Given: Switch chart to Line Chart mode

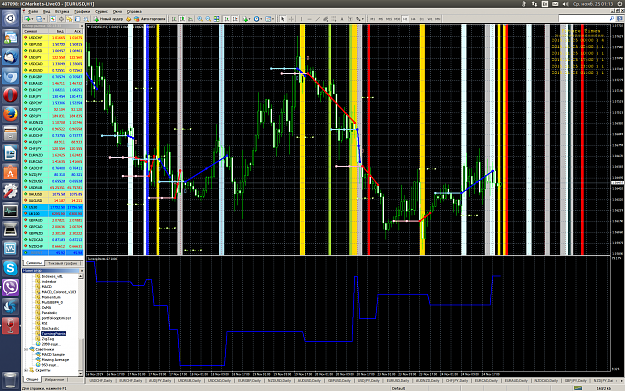Looking at the screenshot, I should (x=190, y=19).
